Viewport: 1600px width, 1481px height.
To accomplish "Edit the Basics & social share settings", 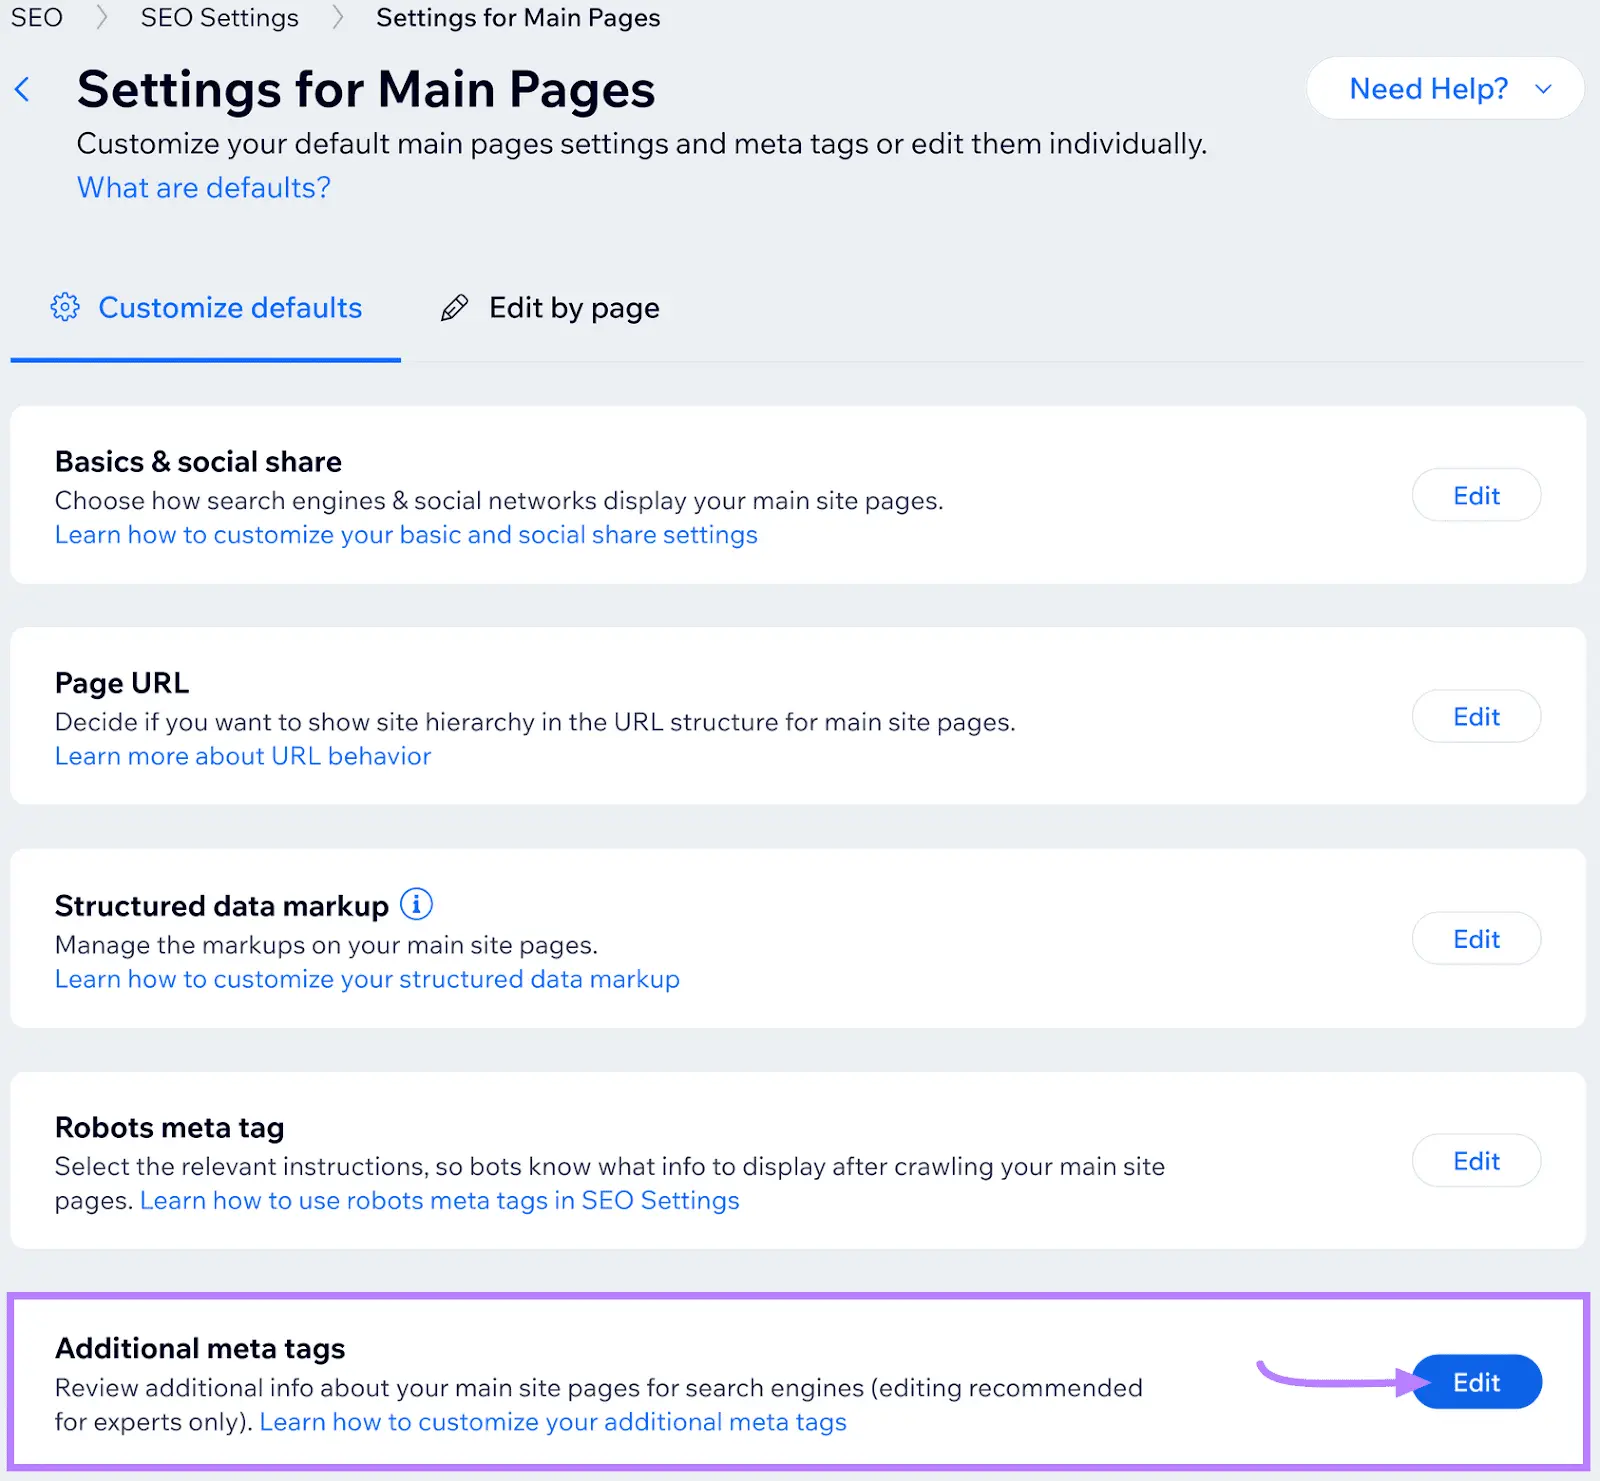I will point(1476,495).
